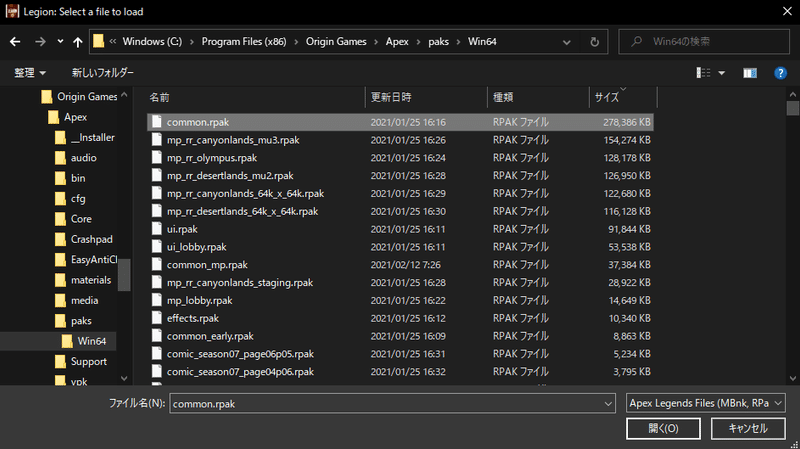
Task: Expand the chevron after paks in path
Action: (458, 42)
